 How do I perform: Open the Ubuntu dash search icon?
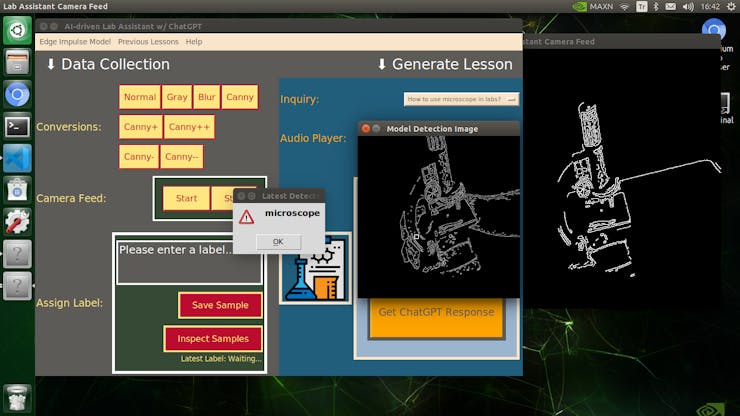pyautogui.click(x=17, y=30)
